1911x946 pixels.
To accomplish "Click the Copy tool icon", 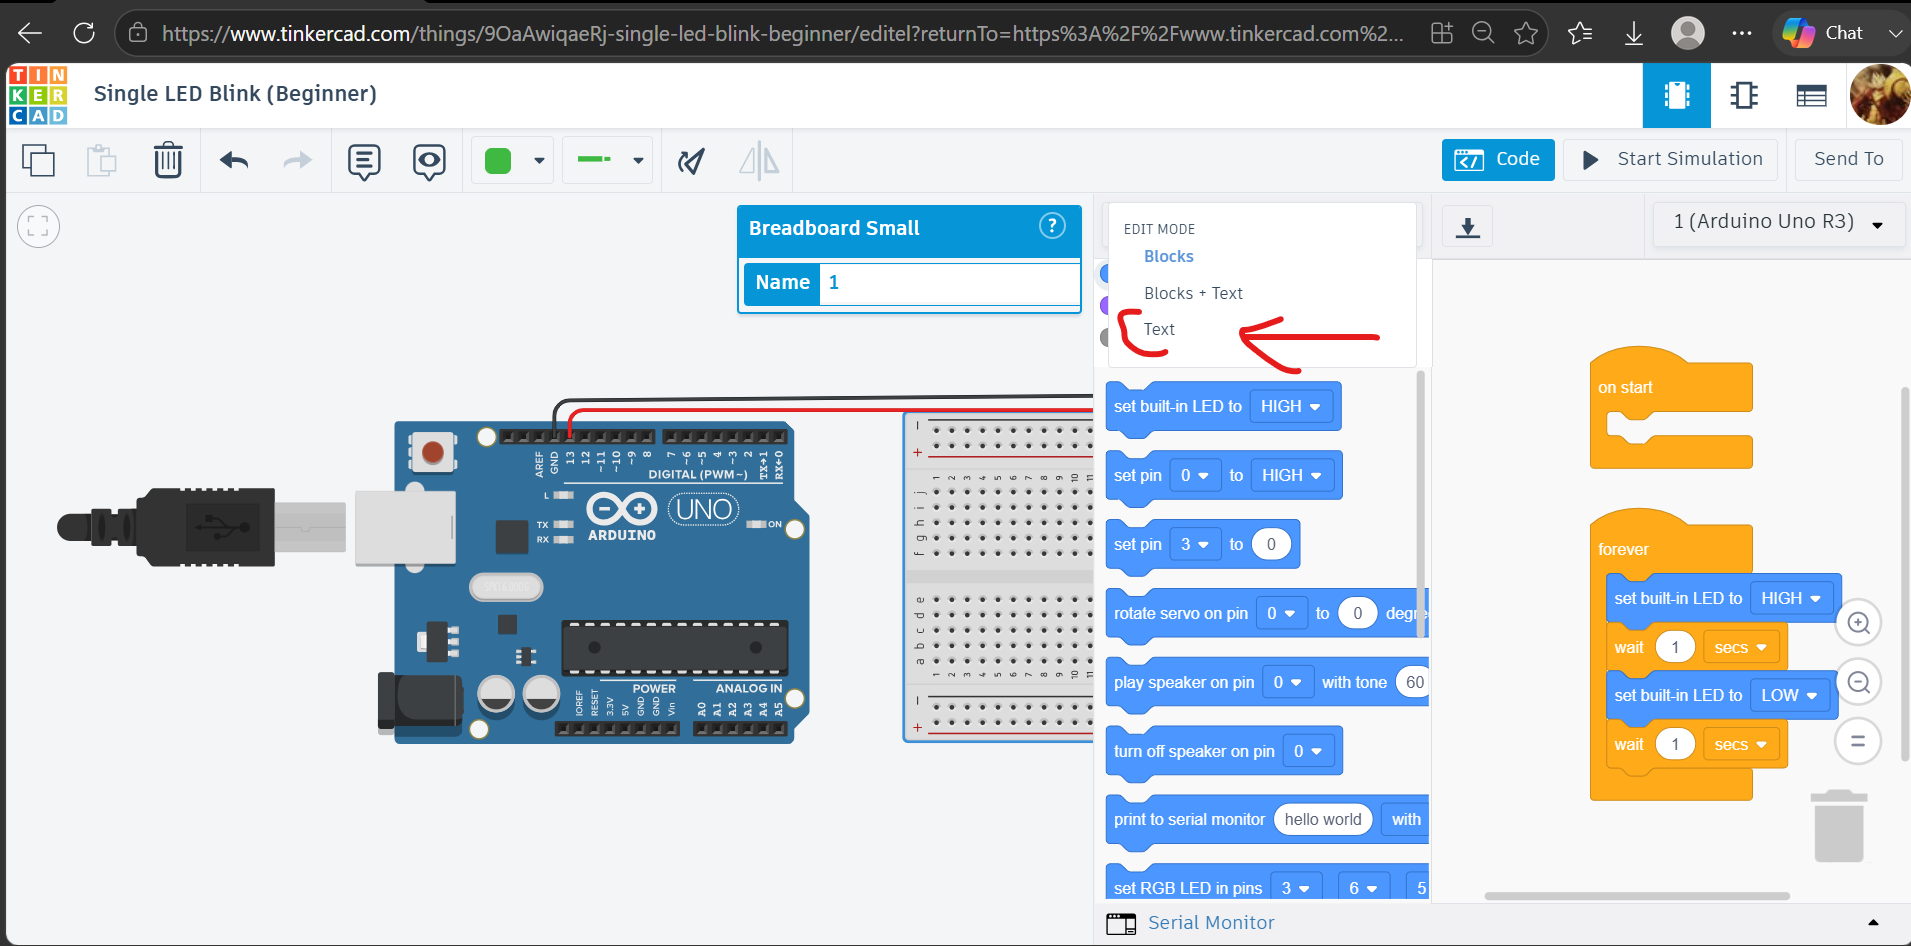I will [x=38, y=160].
